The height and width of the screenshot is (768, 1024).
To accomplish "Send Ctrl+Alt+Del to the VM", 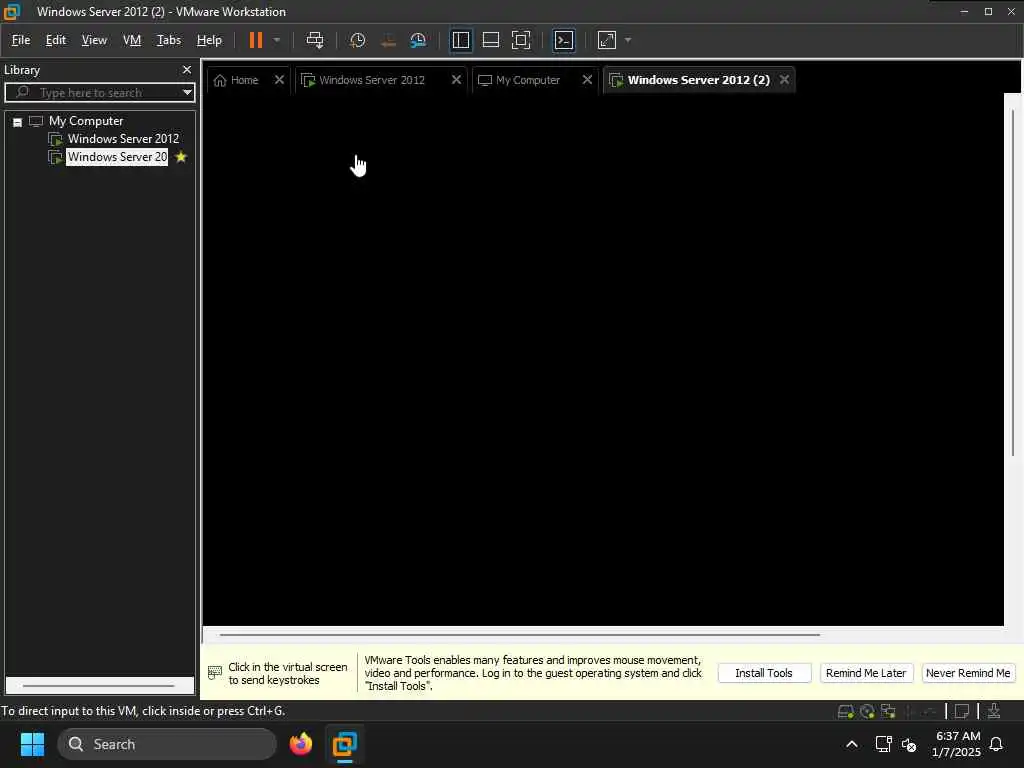I will 315,40.
